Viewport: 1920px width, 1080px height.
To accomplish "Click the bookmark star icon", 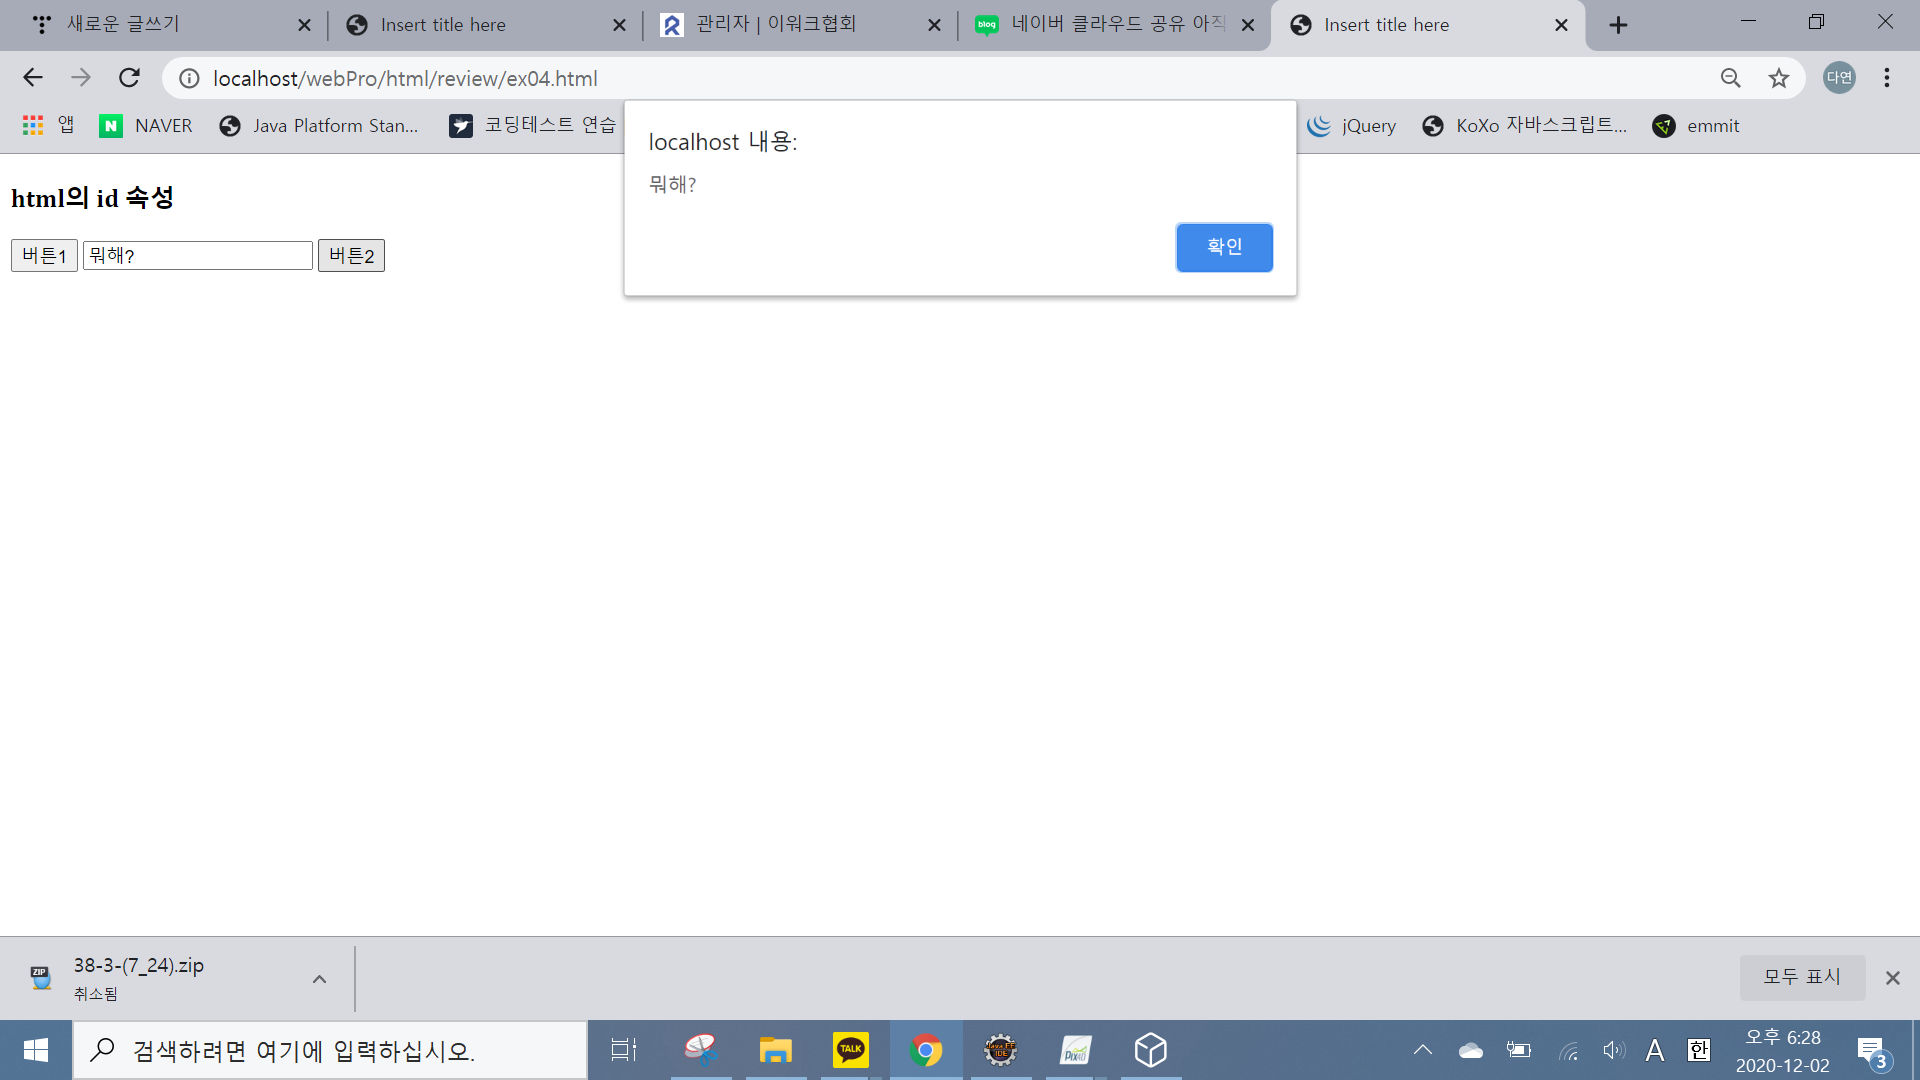I will click(x=1778, y=78).
